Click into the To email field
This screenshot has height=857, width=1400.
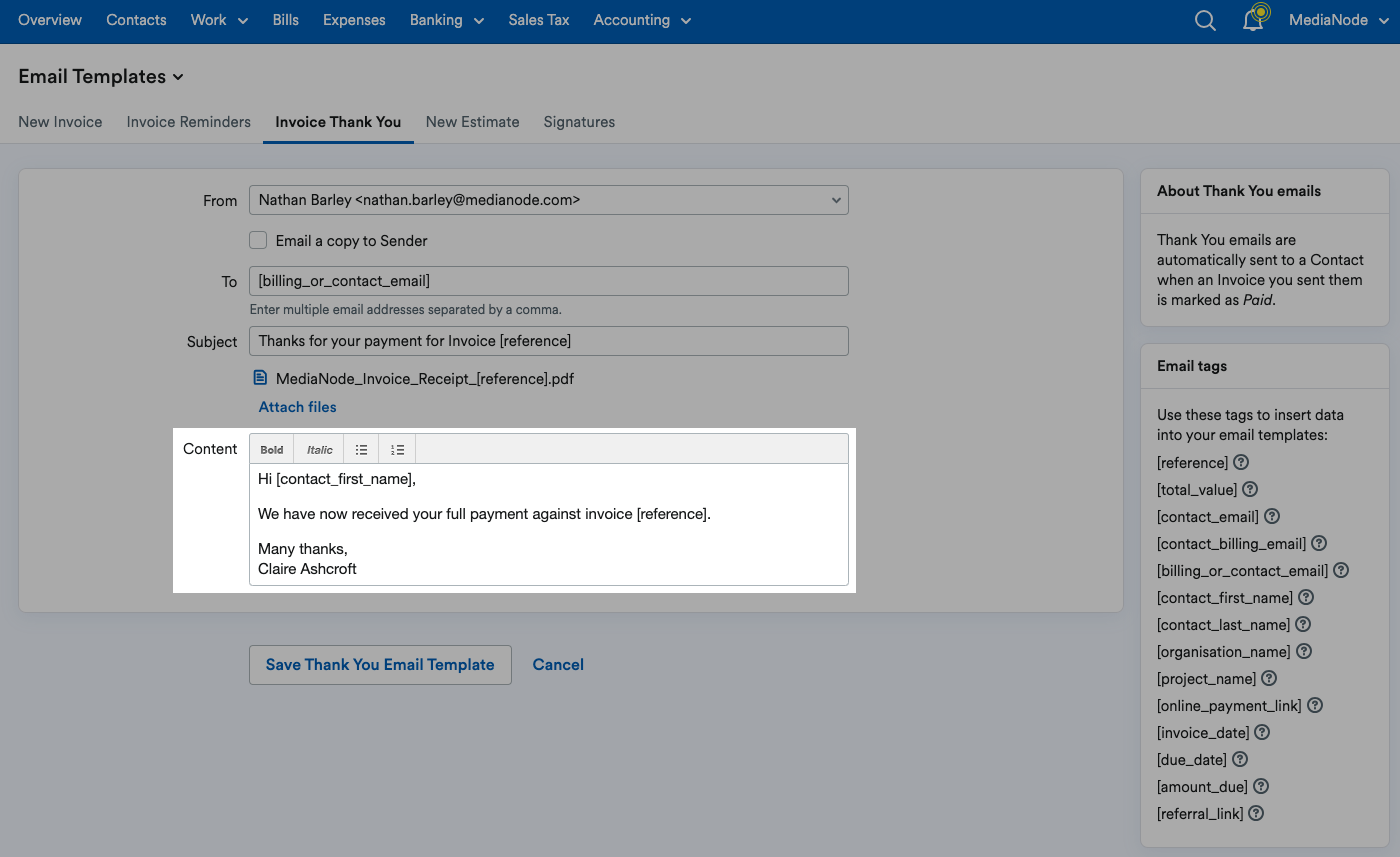pos(548,281)
